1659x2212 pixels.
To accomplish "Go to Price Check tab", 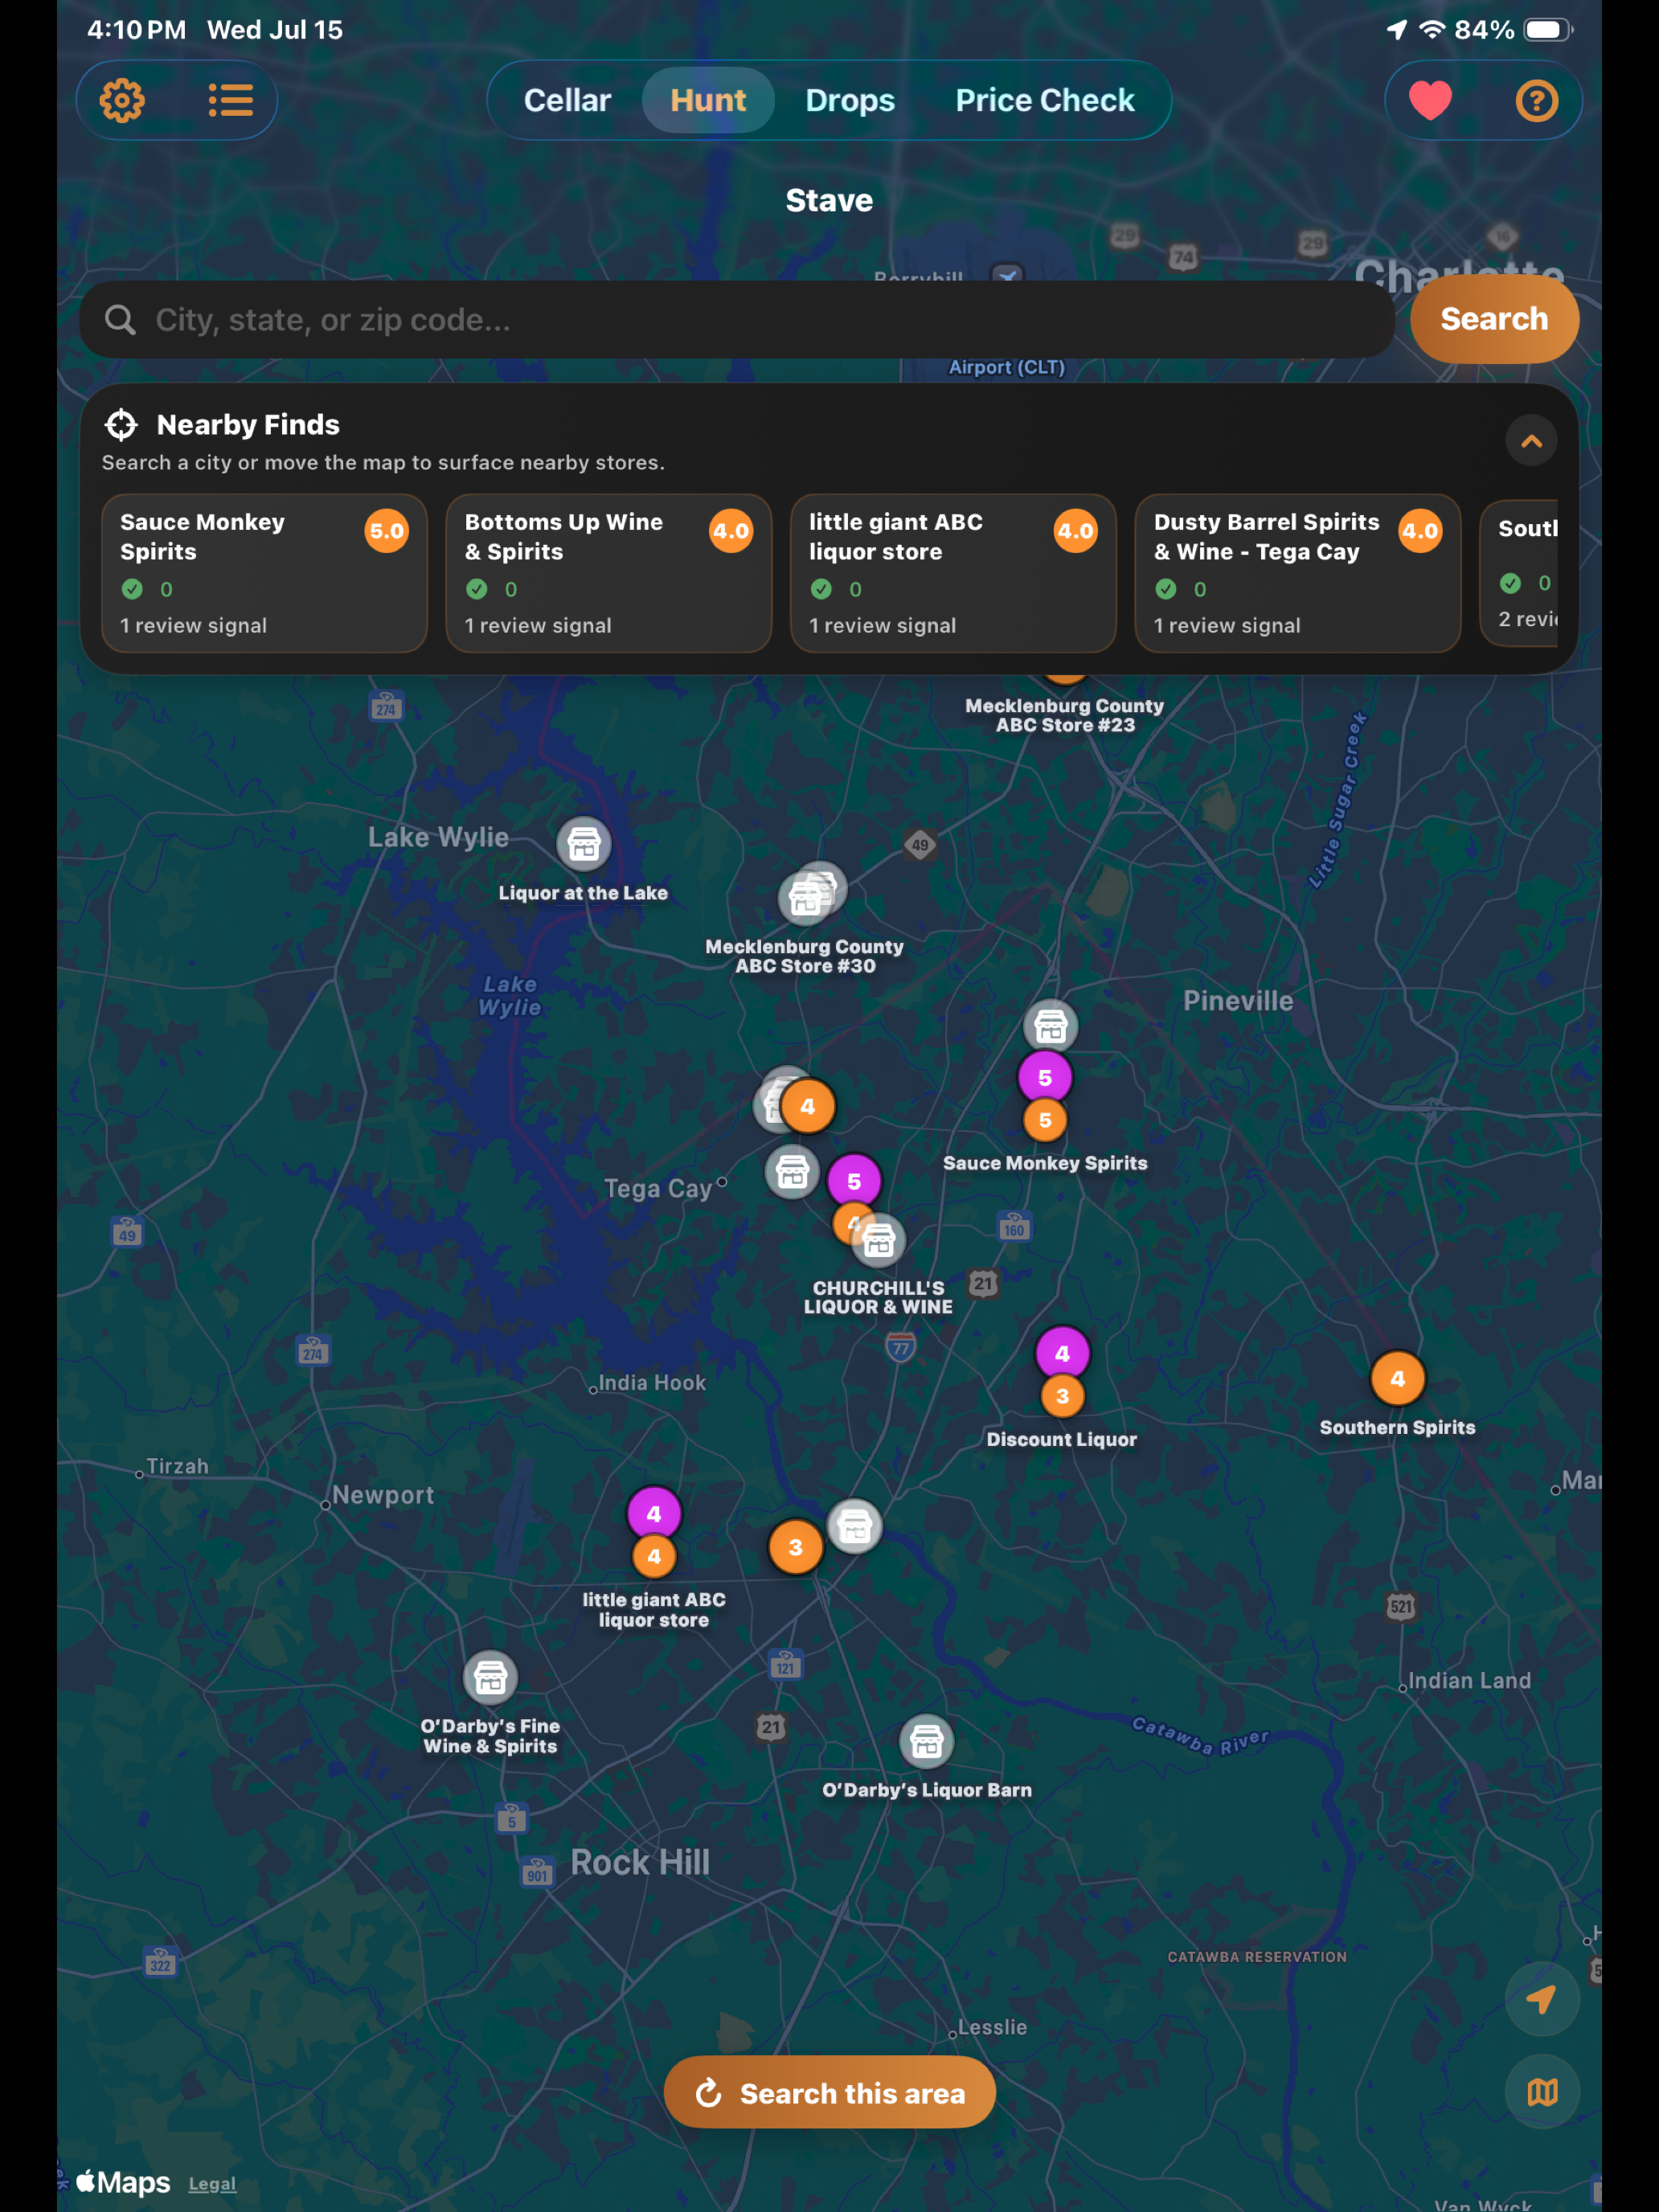I will 1045,100.
